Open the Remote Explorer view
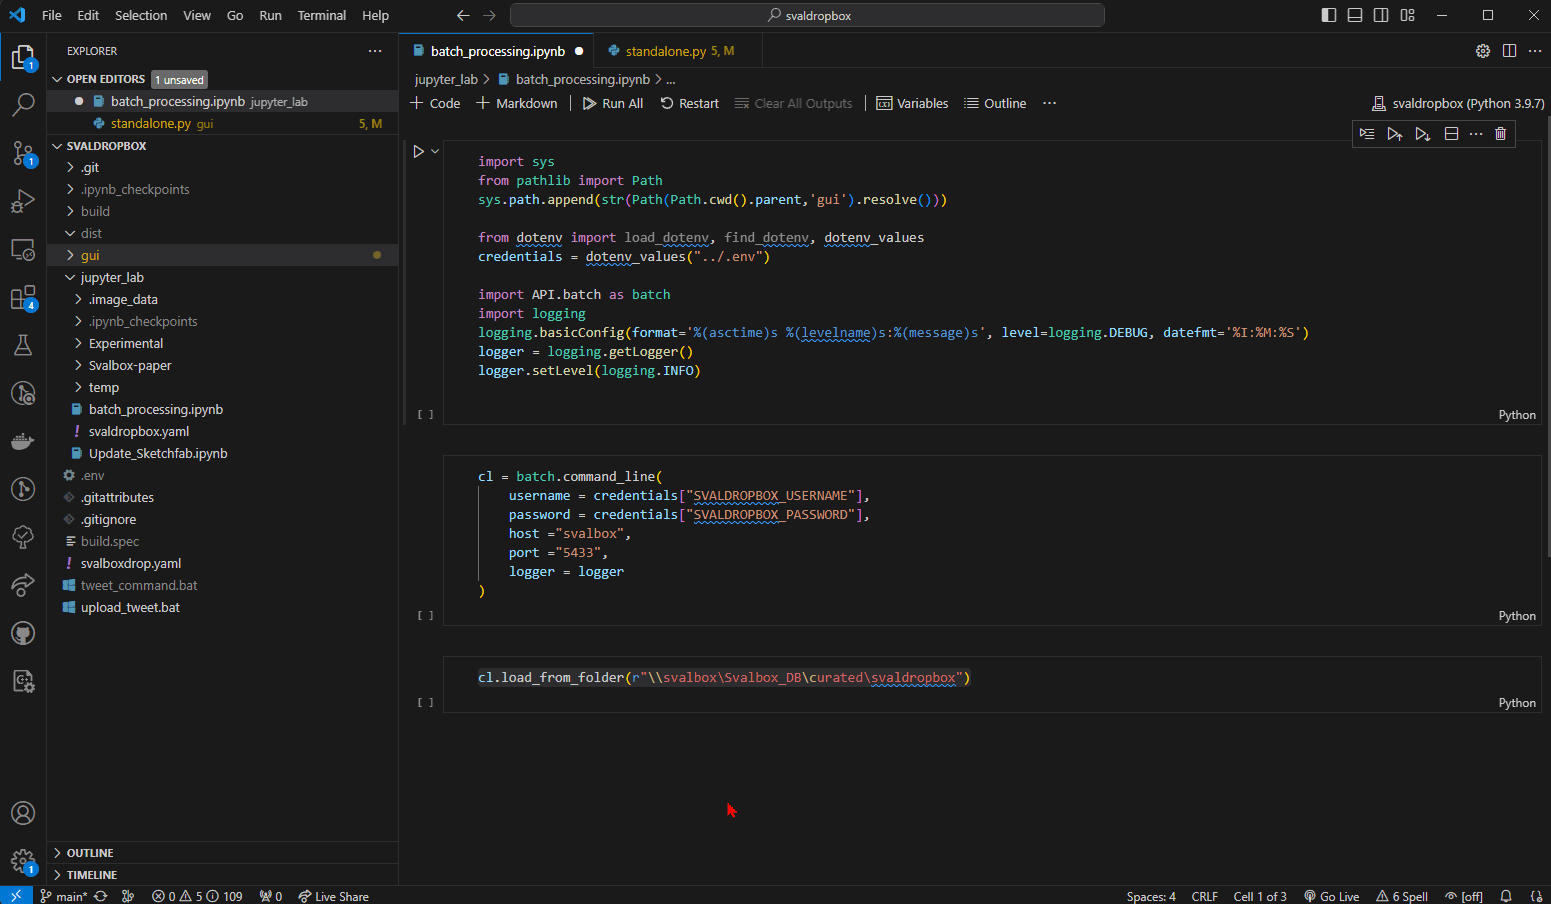The width and height of the screenshot is (1551, 904). pos(23,249)
